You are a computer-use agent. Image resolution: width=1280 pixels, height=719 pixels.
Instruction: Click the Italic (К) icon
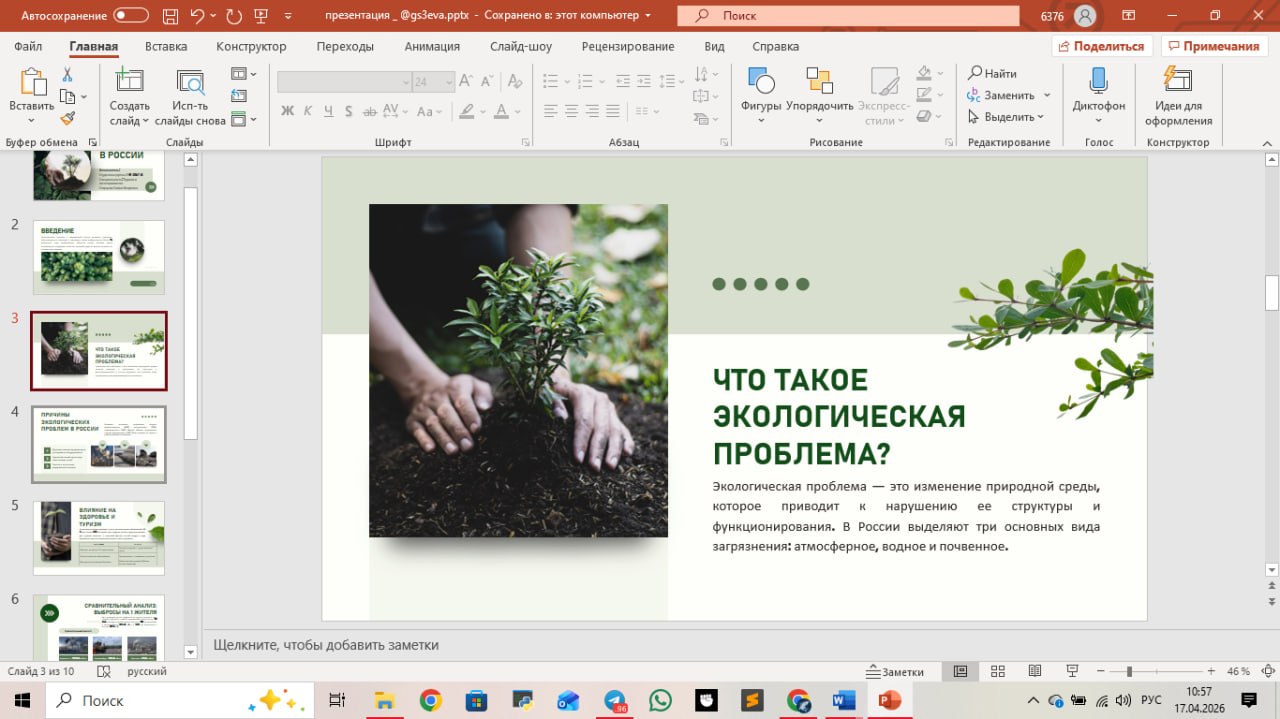coord(308,111)
